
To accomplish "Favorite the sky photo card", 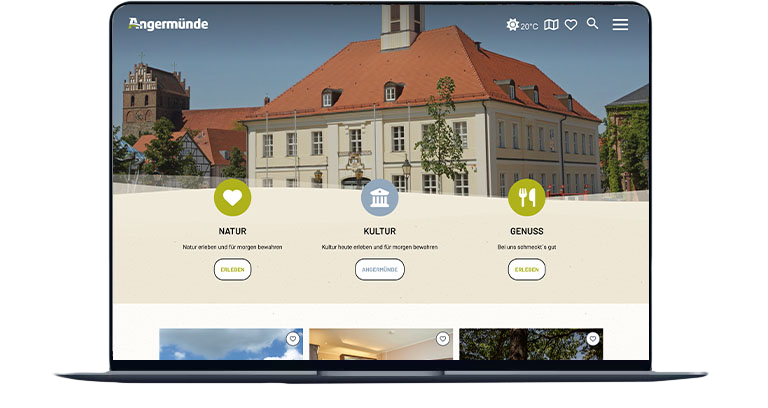I will click(293, 338).
